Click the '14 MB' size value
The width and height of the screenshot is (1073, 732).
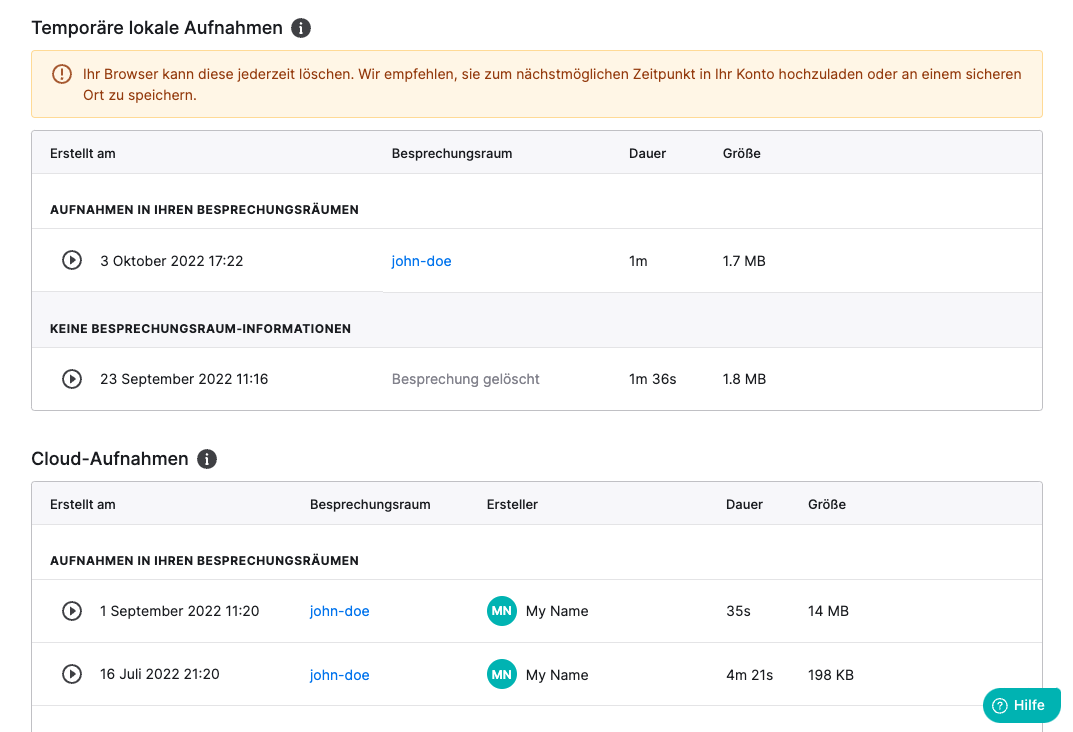pos(828,611)
